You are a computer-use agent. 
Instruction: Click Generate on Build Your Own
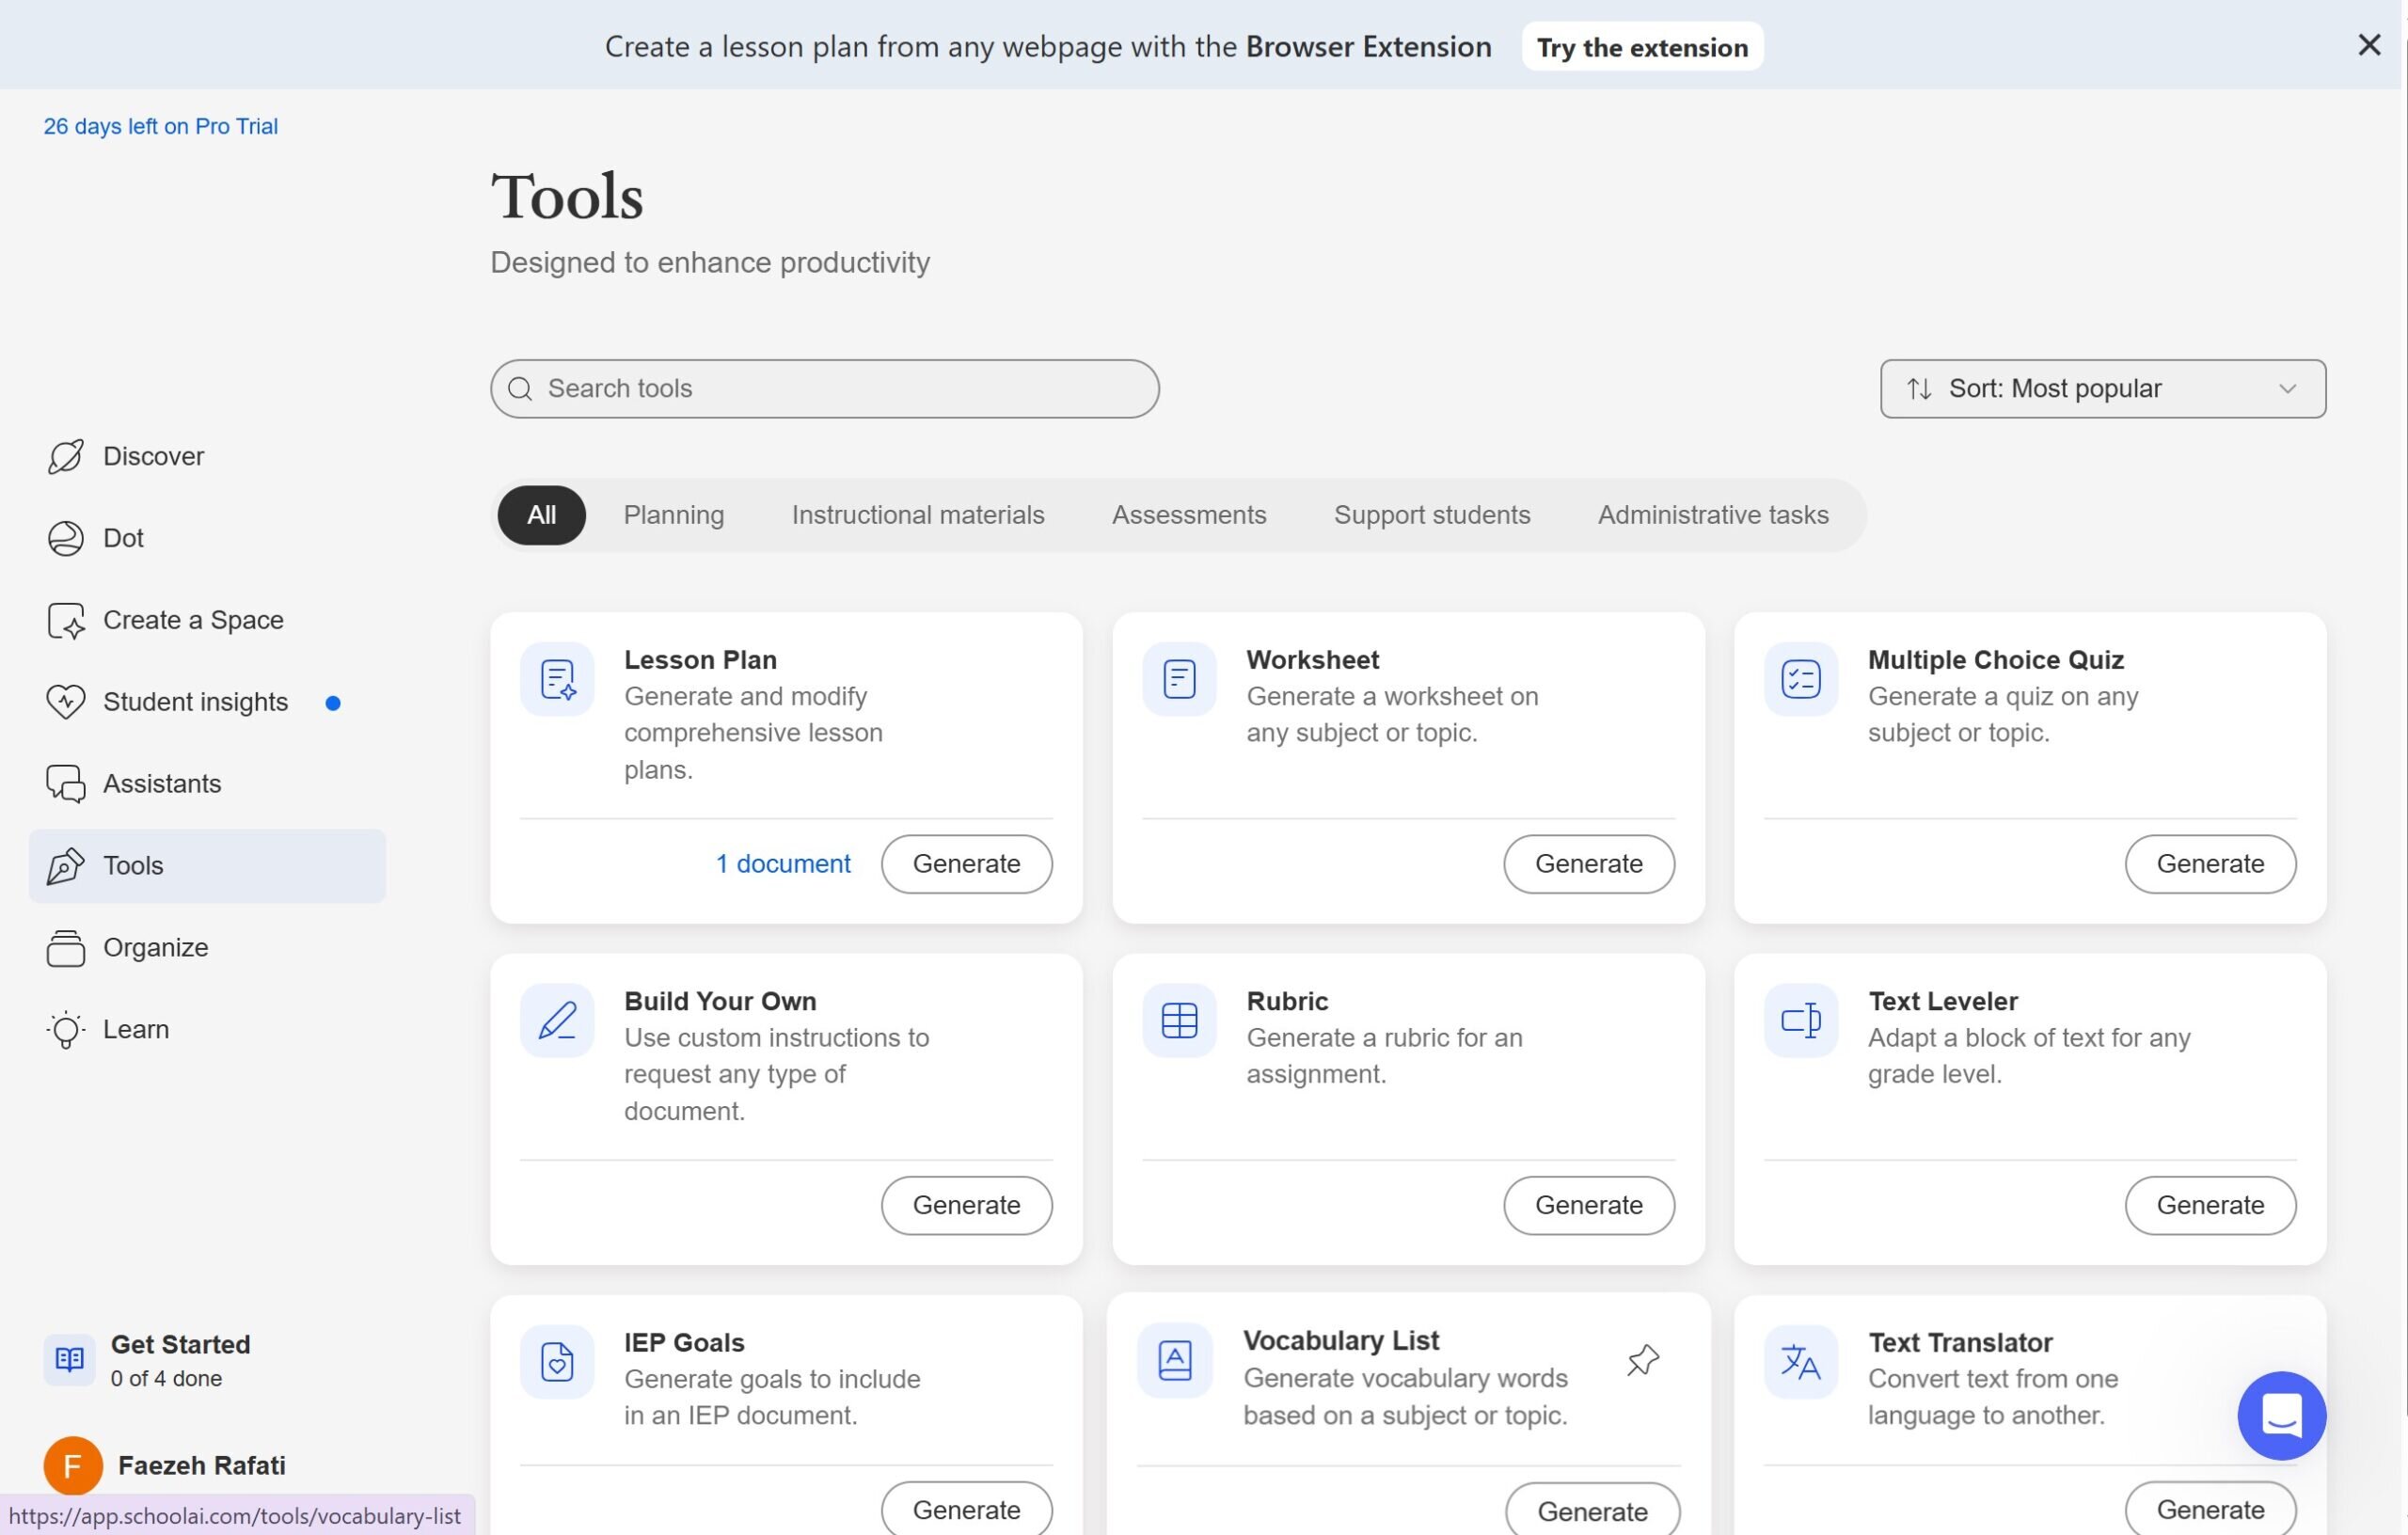(966, 1205)
